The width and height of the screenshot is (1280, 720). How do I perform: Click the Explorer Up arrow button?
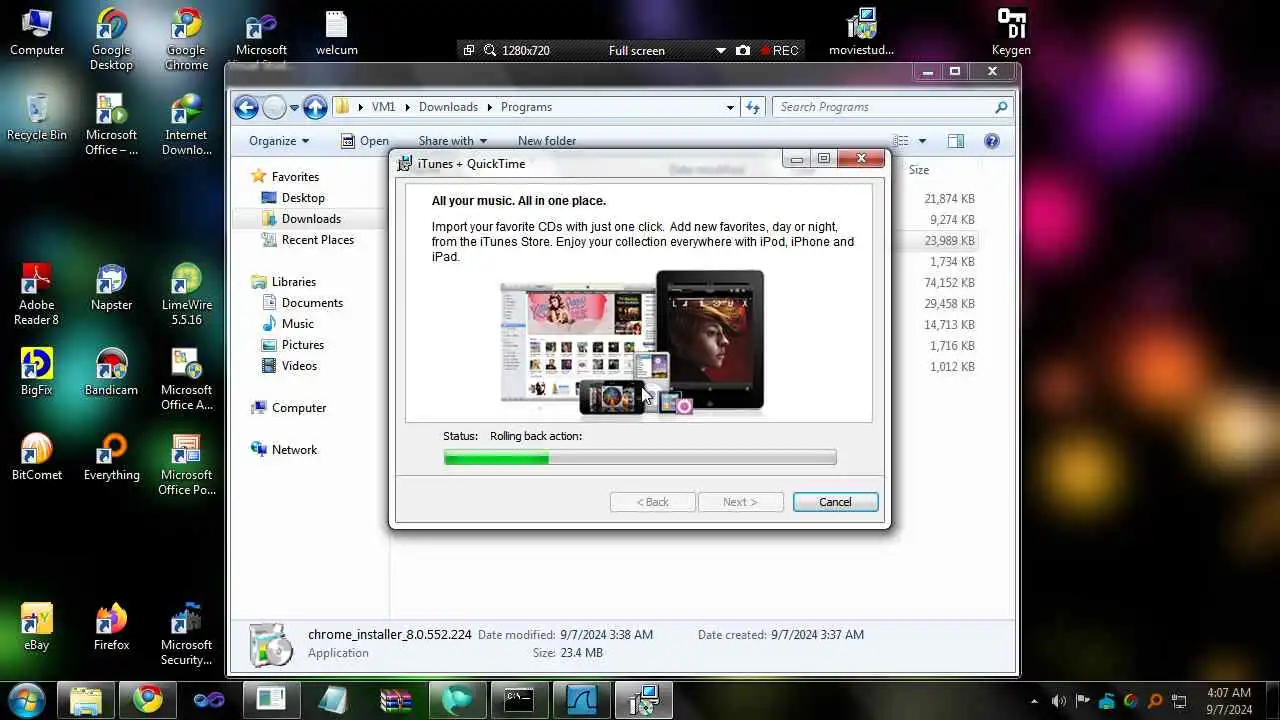click(x=315, y=107)
